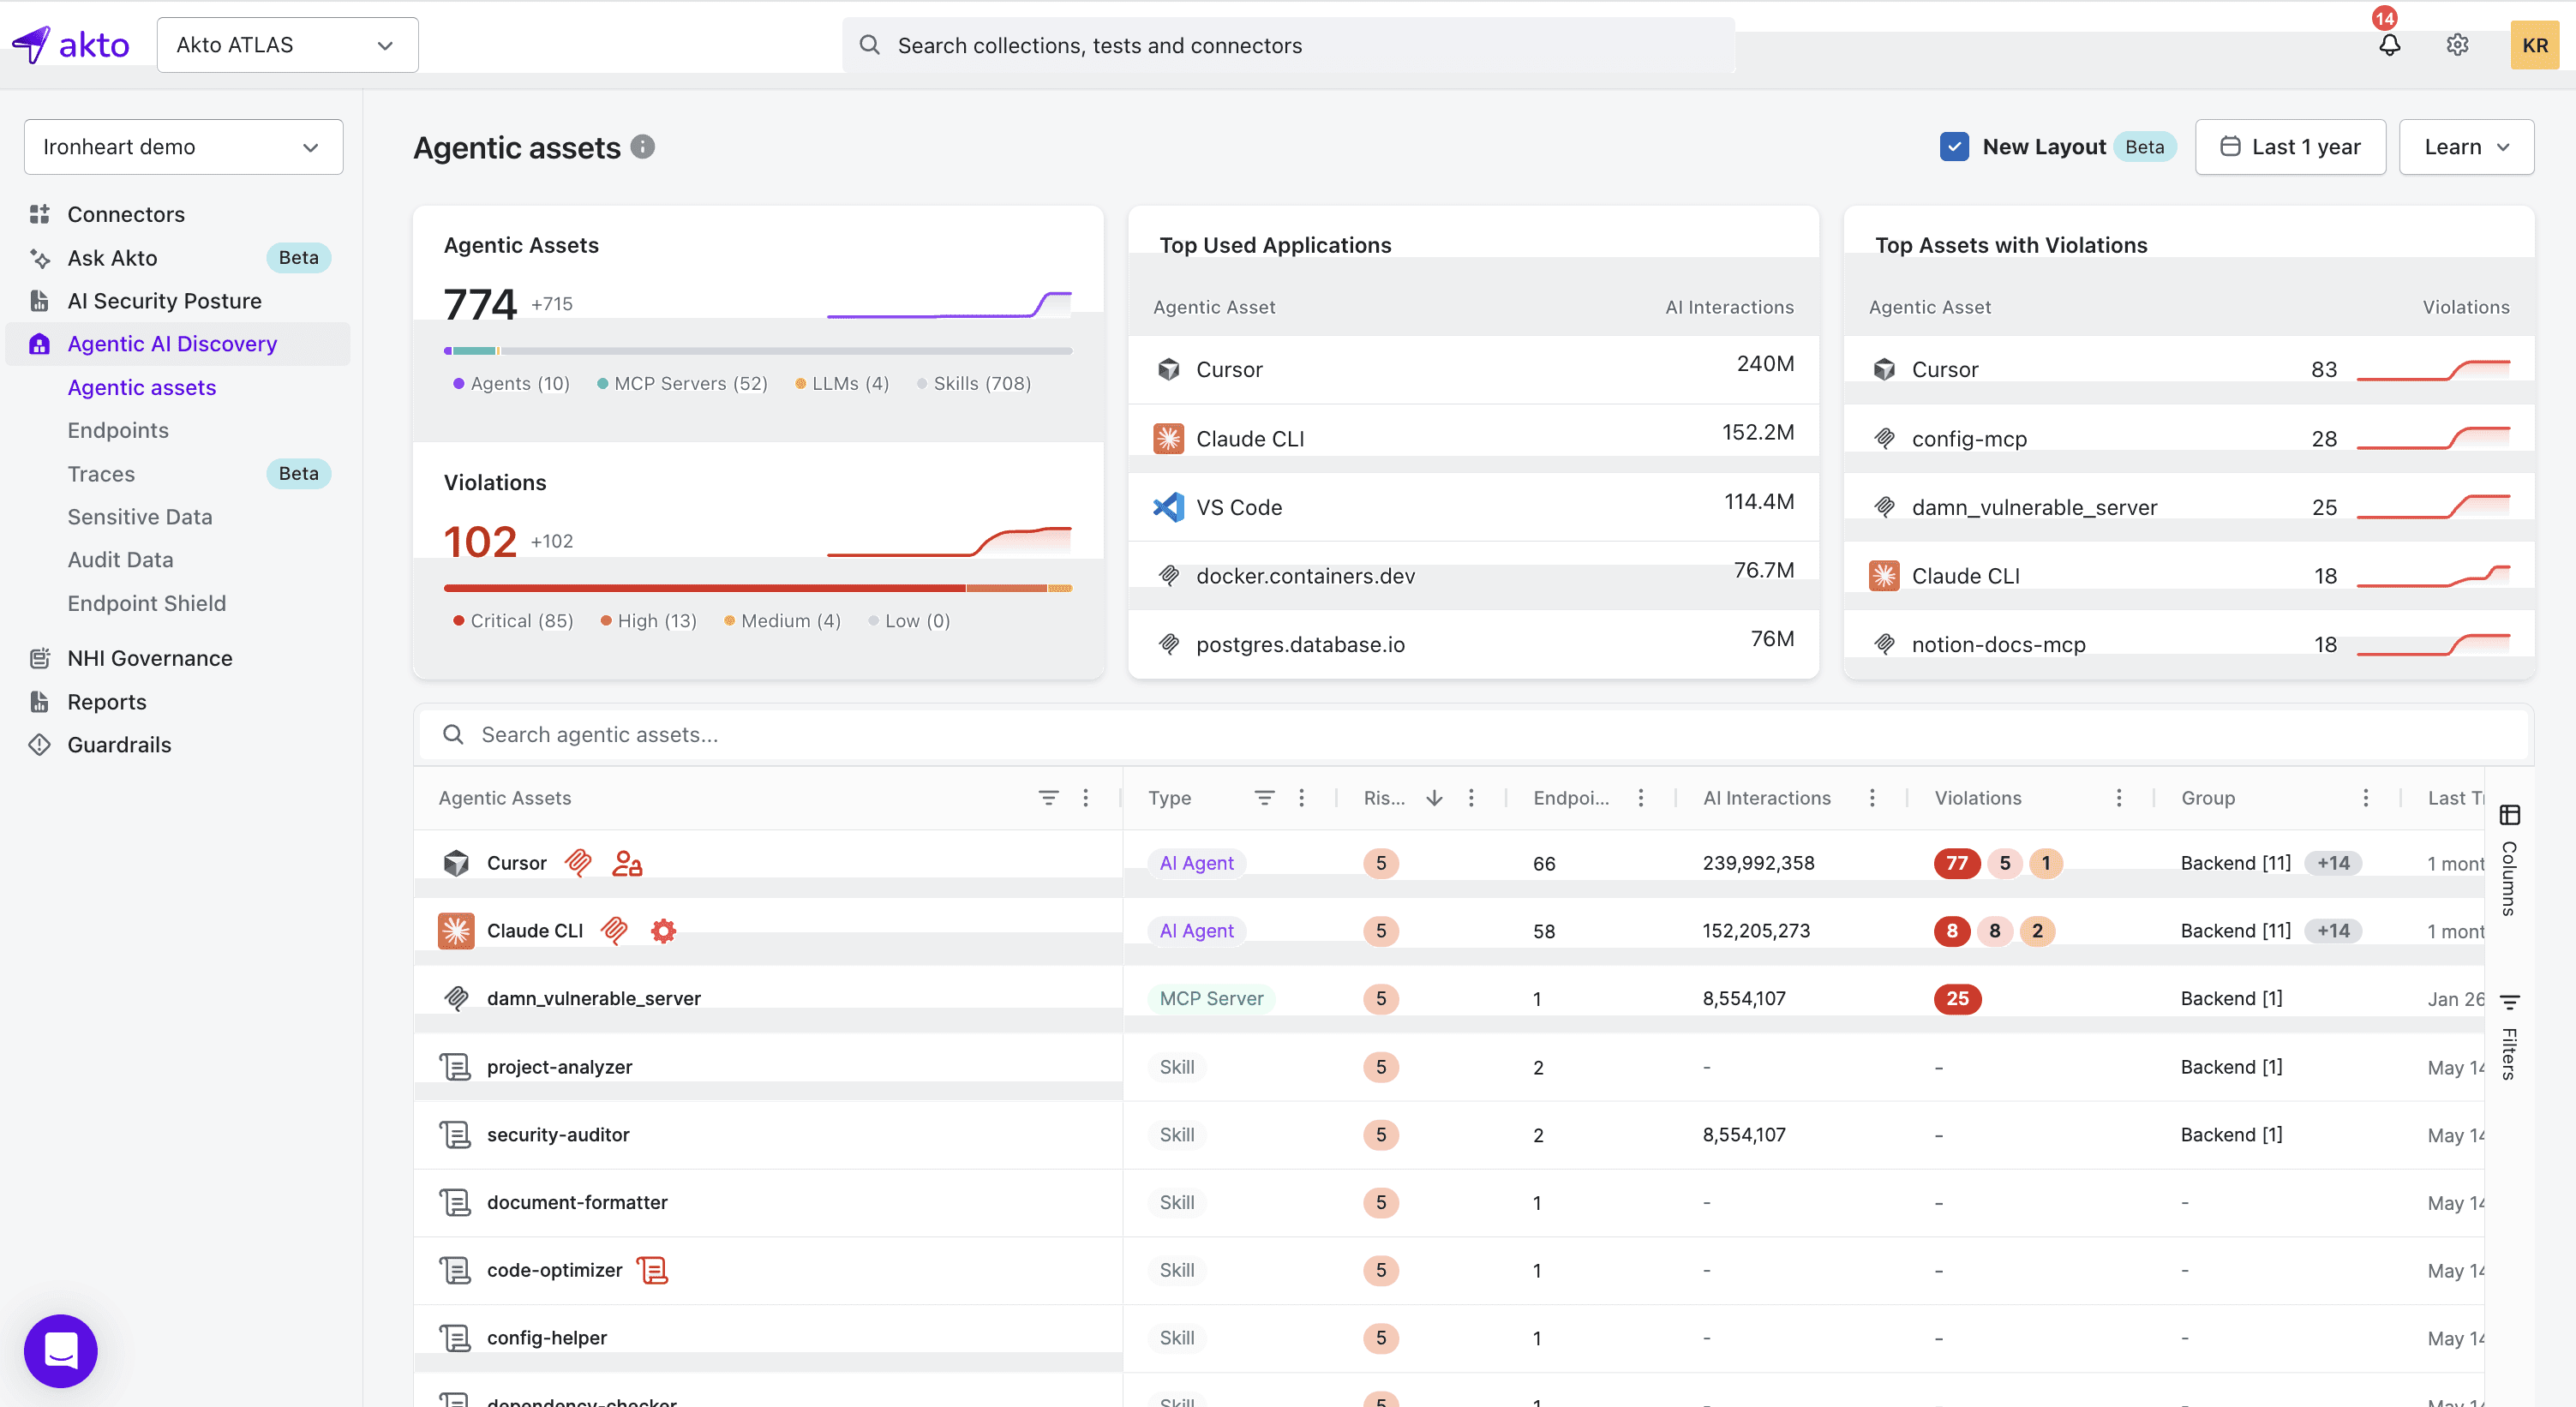Open the KR user avatar menu
Screen dimensions: 2576x1407
[x=2534, y=45]
